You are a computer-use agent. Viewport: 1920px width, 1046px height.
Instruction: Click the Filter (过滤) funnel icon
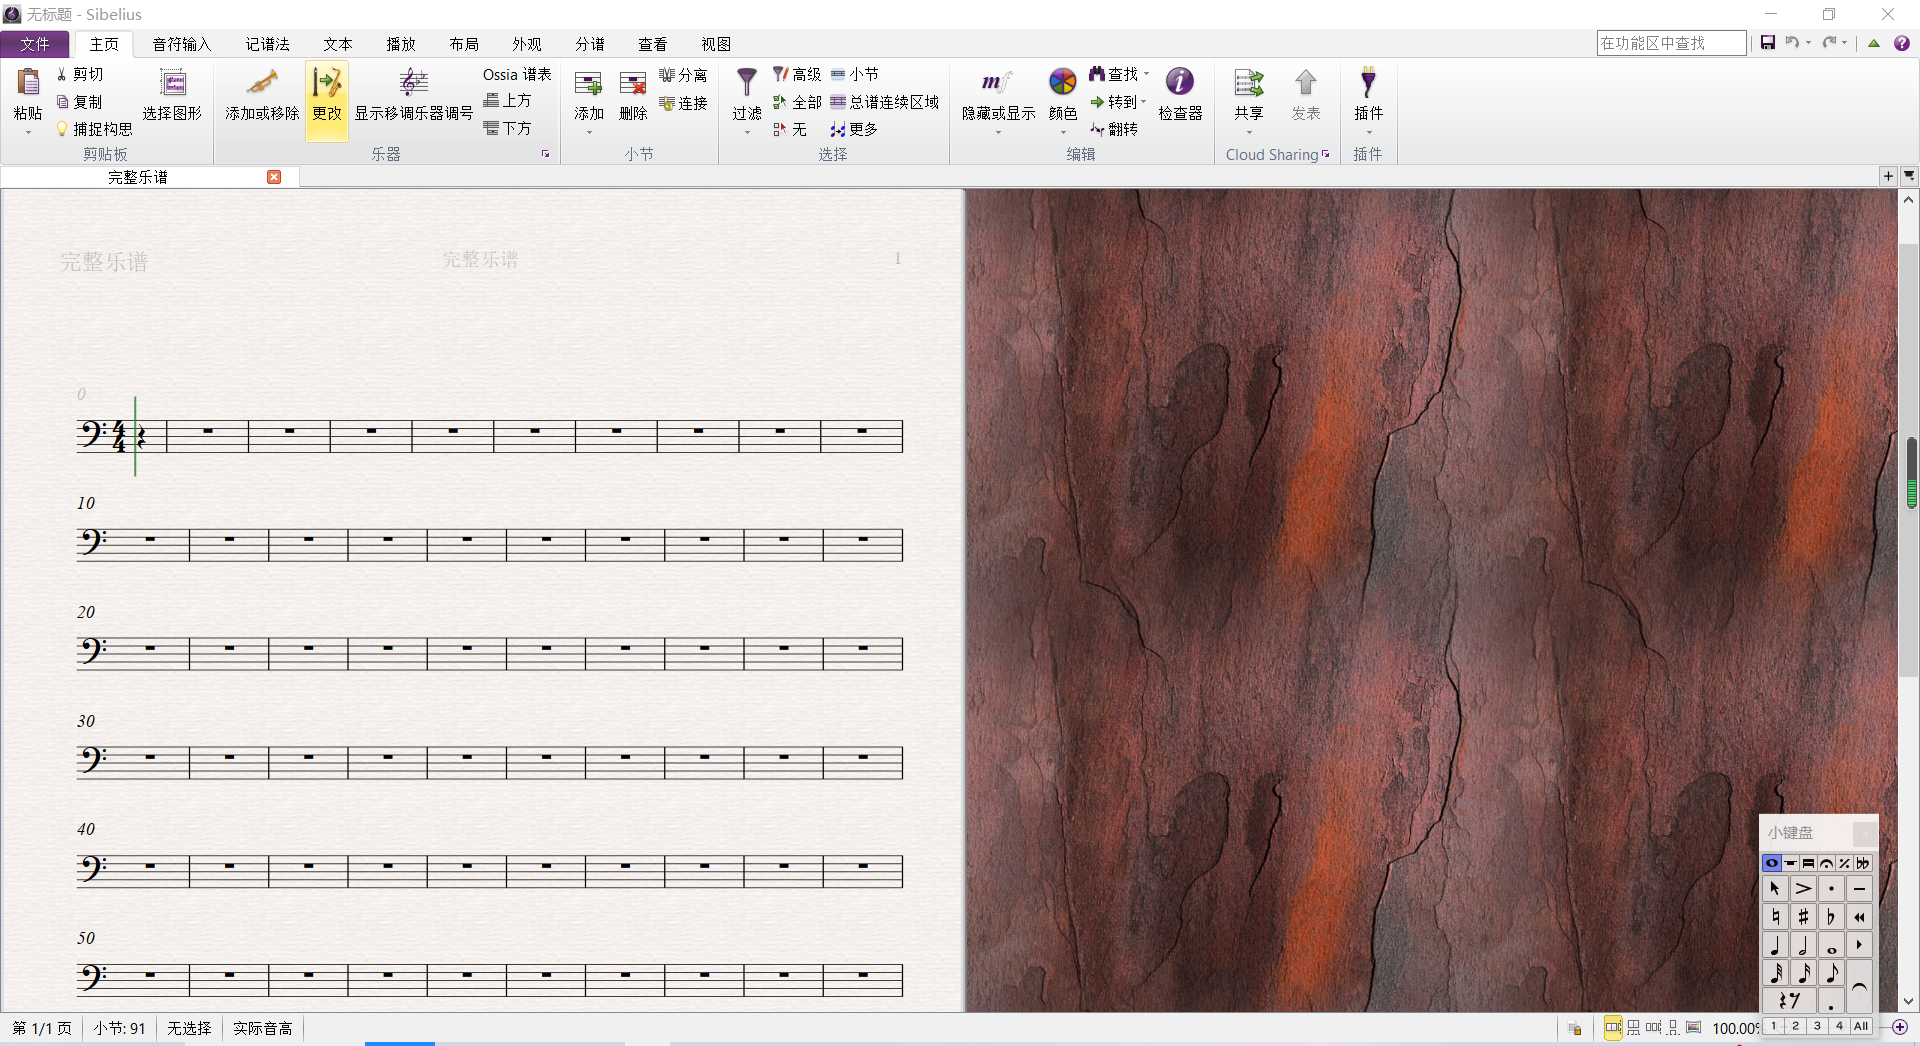click(747, 82)
